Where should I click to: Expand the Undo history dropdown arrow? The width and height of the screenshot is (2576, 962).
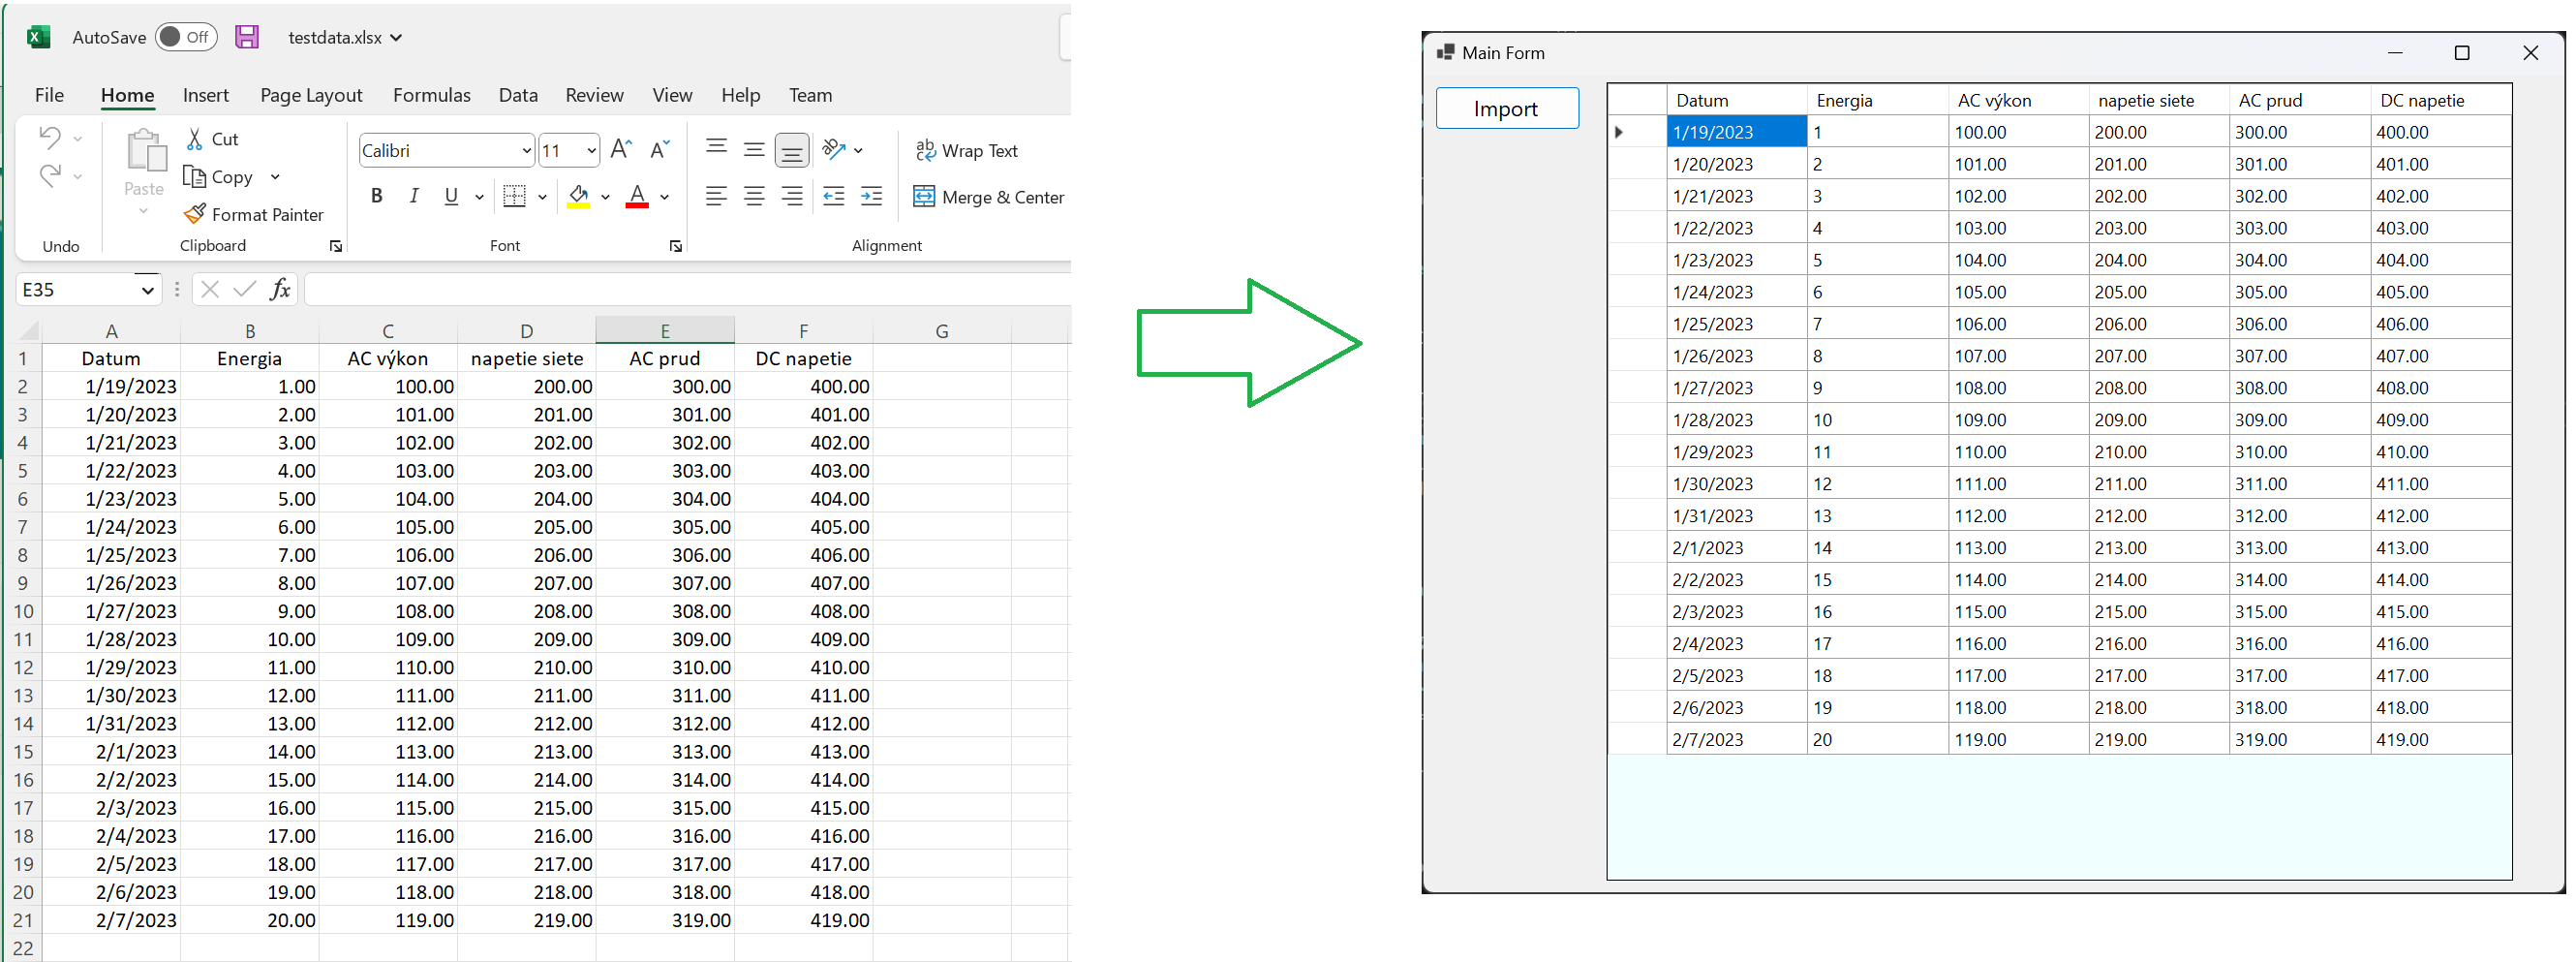(78, 138)
